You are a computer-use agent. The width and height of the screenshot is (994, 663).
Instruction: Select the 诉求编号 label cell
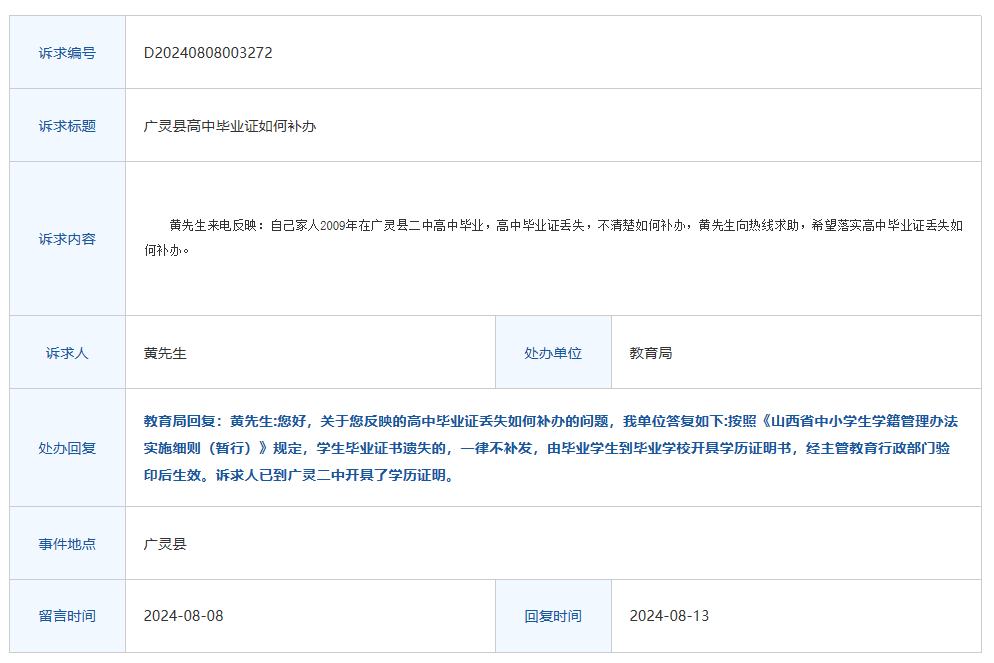coord(67,53)
